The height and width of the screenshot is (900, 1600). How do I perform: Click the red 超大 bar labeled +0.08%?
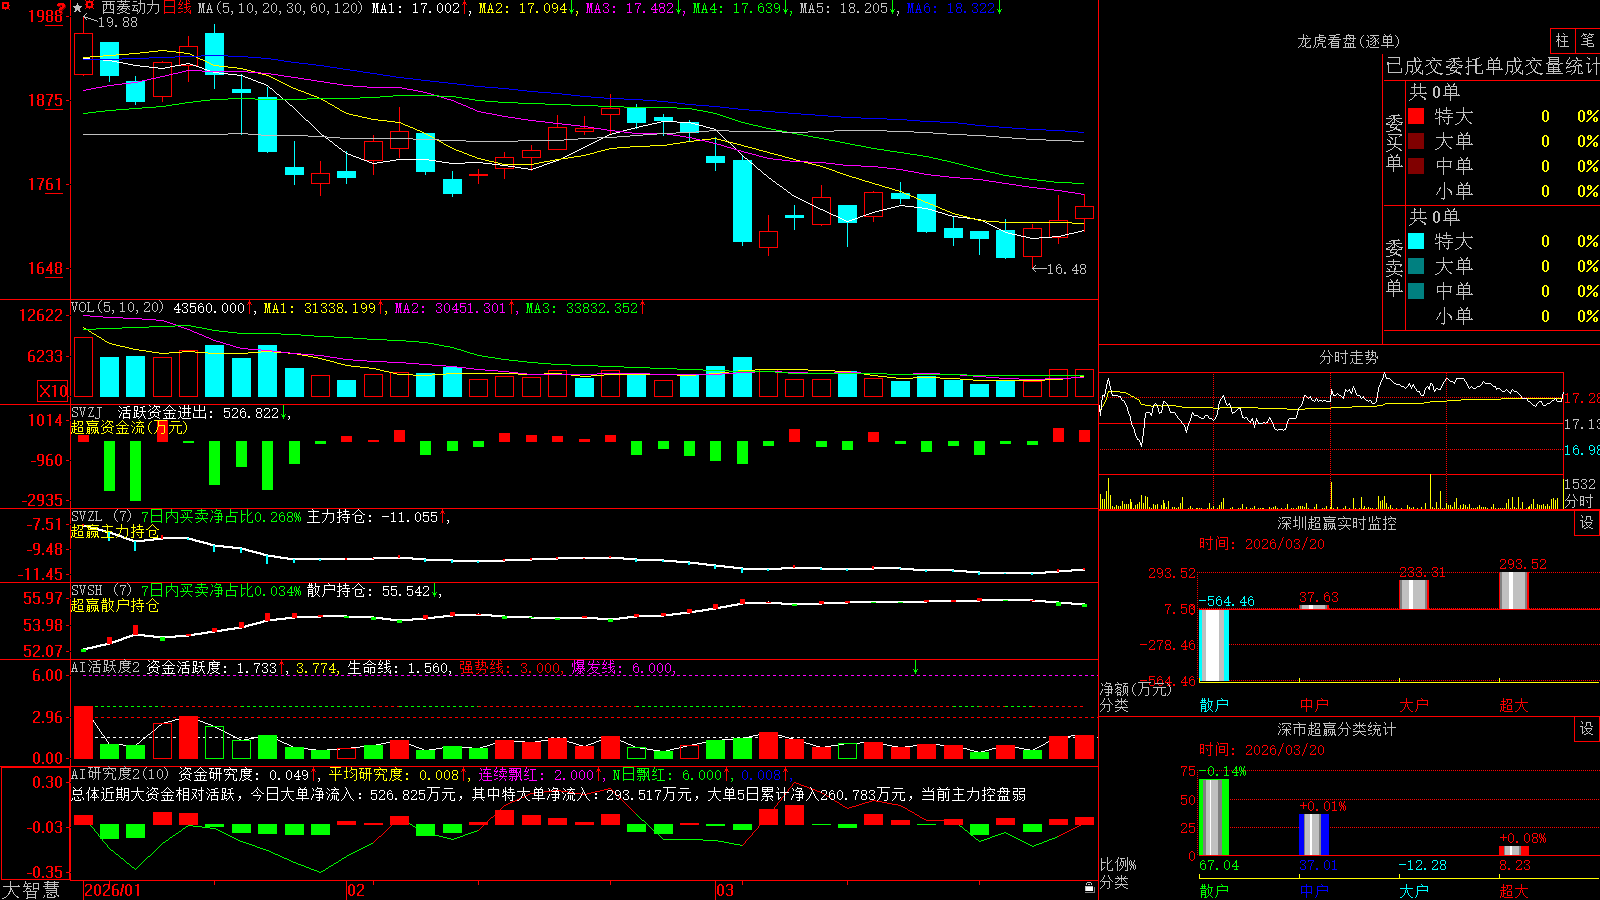click(1513, 851)
